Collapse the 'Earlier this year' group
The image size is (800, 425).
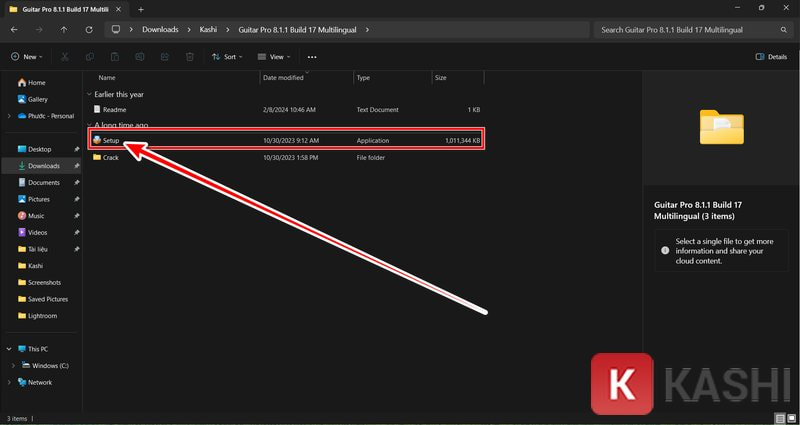coord(88,94)
